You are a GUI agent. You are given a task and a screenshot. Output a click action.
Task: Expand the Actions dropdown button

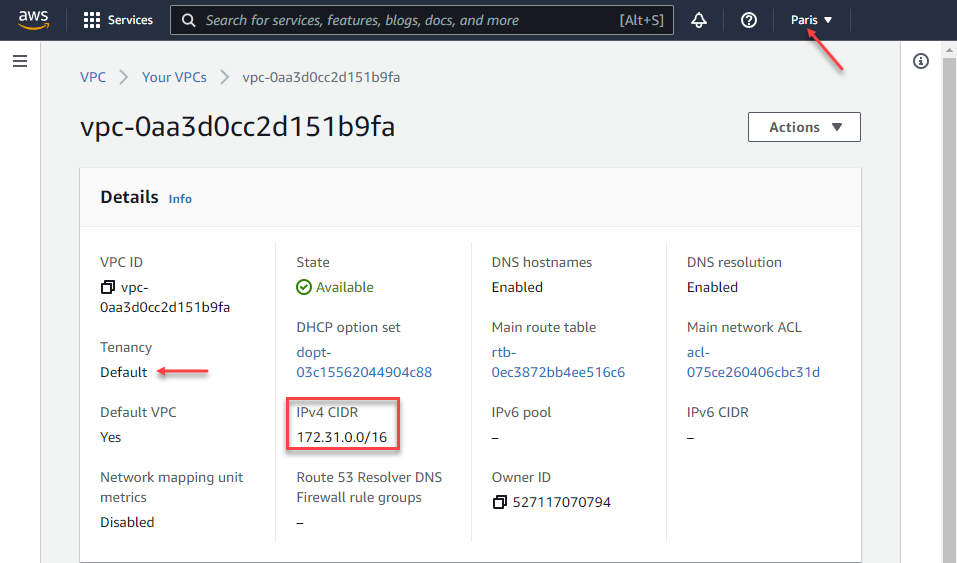[x=804, y=127]
